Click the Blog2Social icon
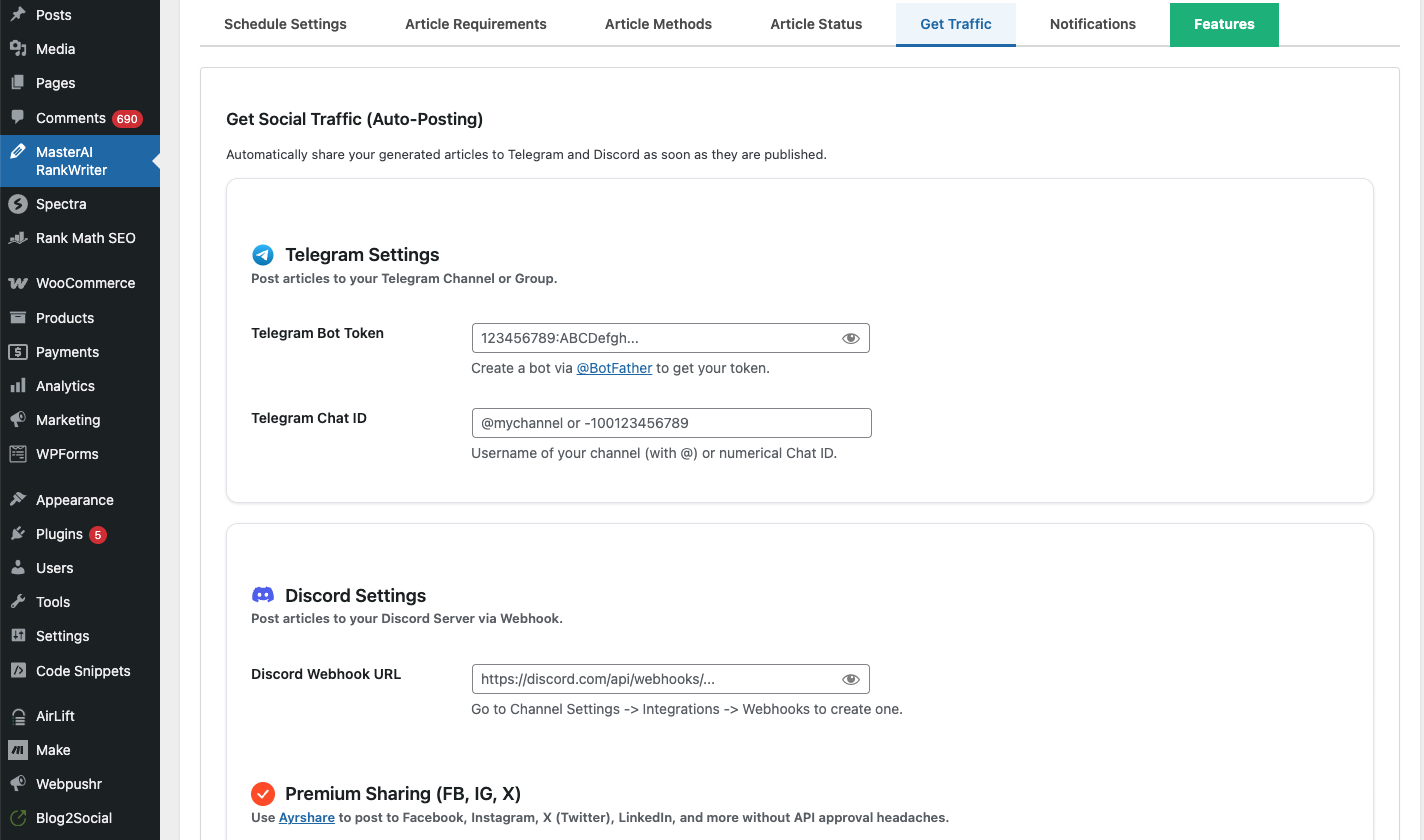Image resolution: width=1424 pixels, height=840 pixels. point(18,818)
